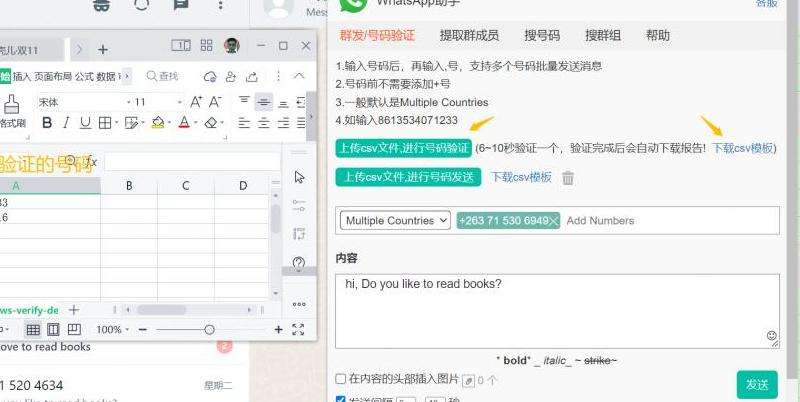Increase font size with the A+ icon

(x=196, y=102)
